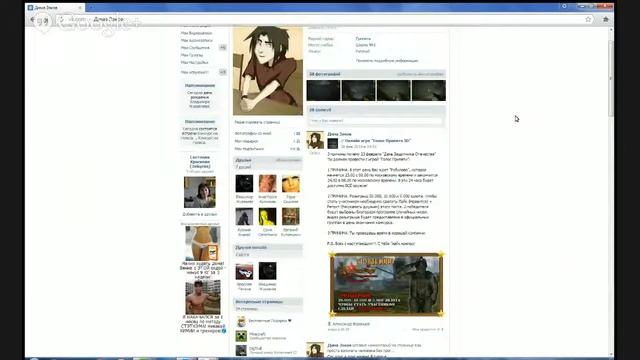Image resolution: width=640 pixels, height=360 pixels.
Task: Click the wall post text input field
Action: [x=376, y=121]
